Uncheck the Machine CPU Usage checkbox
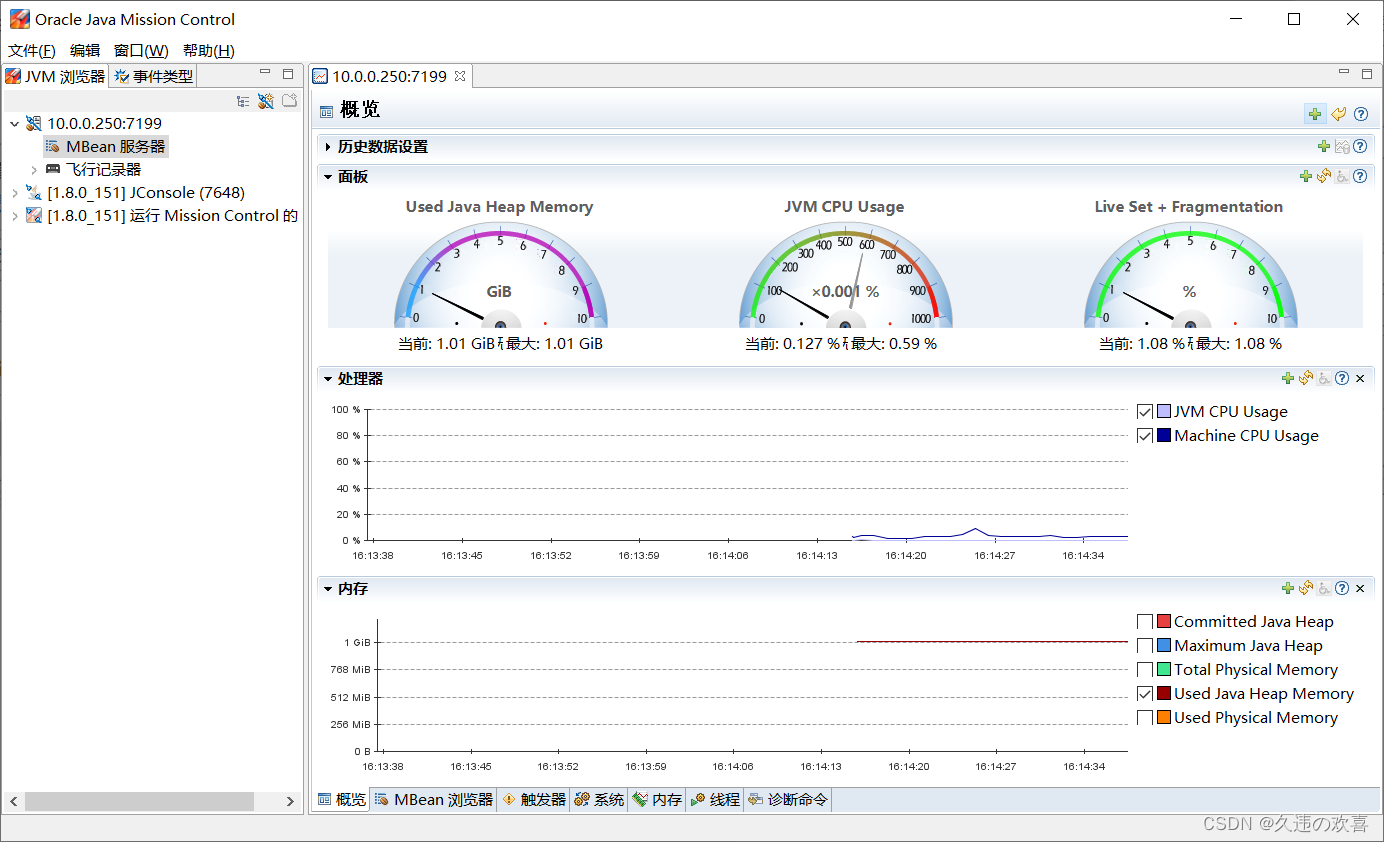The height and width of the screenshot is (842, 1384). point(1145,436)
